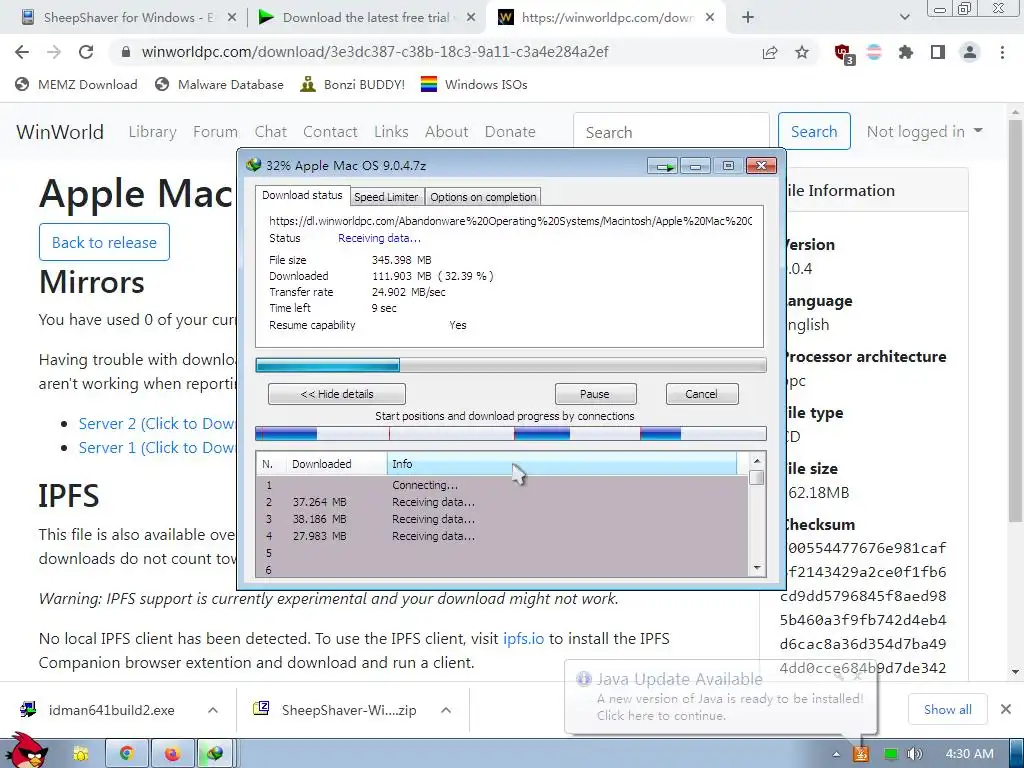Screen dimensions: 1024x768
Task: Open the ipfs.io link
Action: (x=524, y=639)
